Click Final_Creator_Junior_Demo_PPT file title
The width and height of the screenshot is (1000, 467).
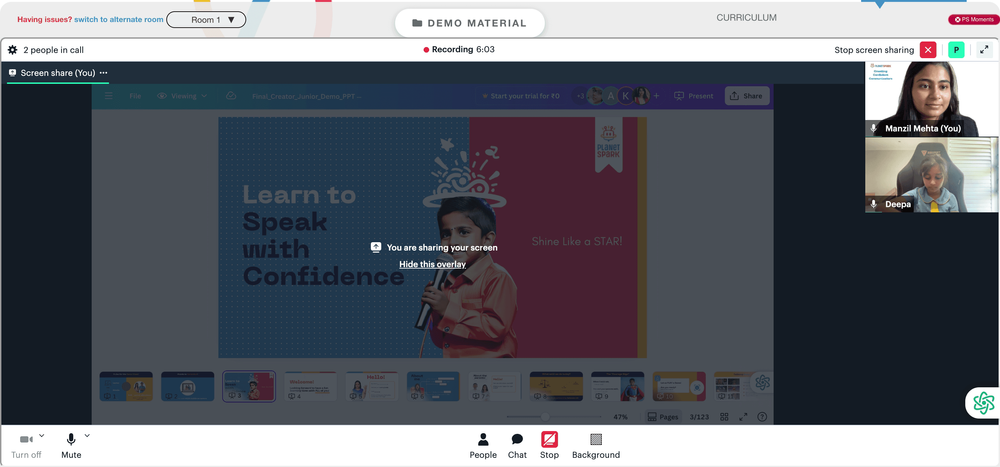306,96
